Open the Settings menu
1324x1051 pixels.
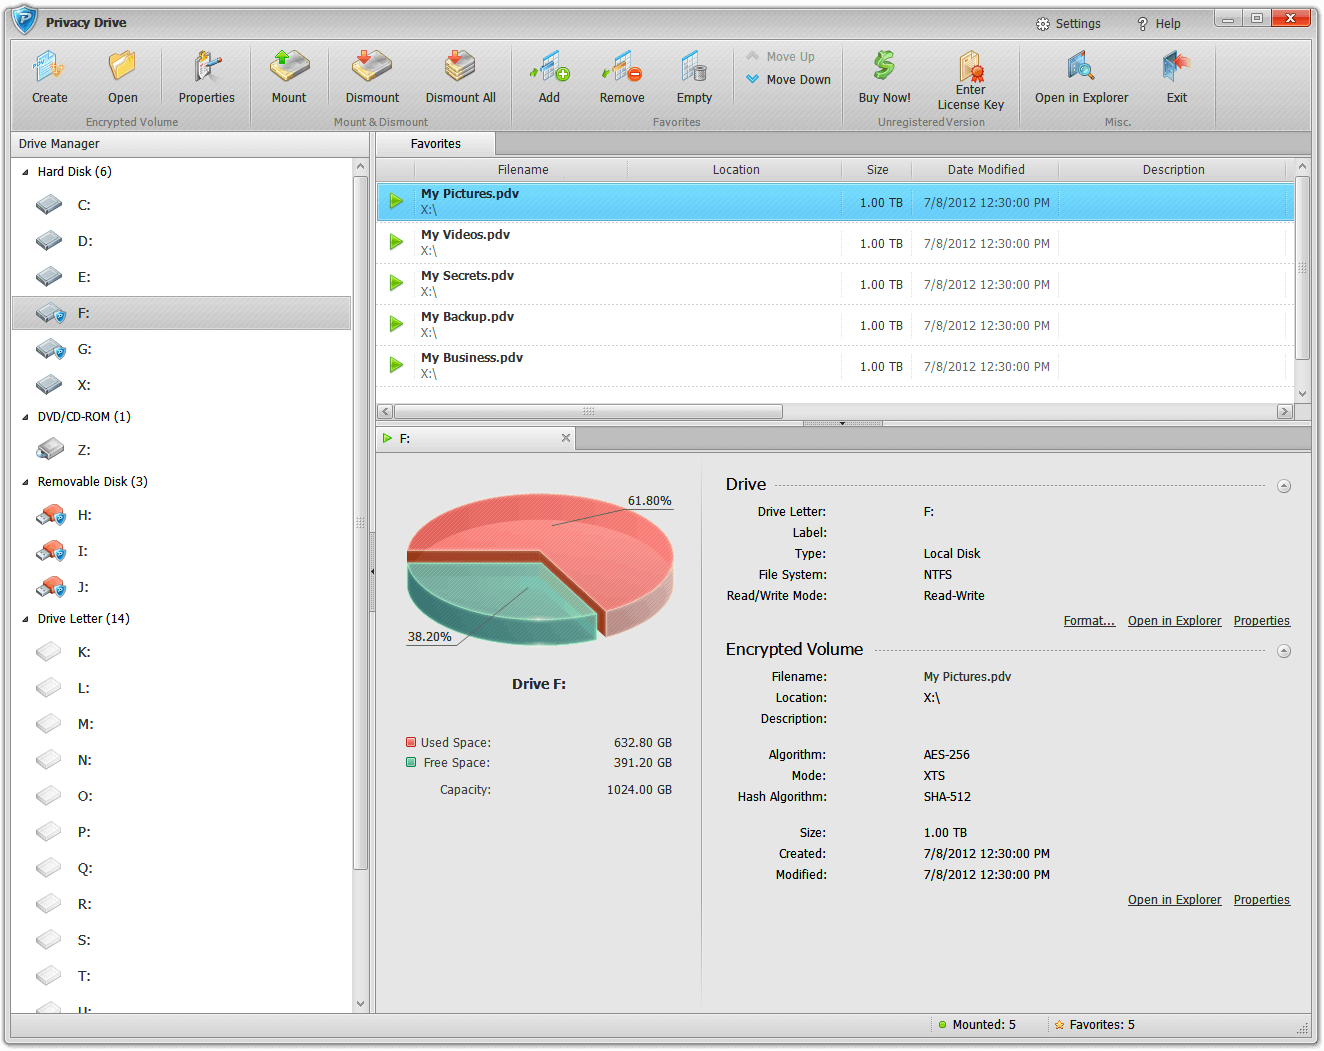[x=1068, y=22]
